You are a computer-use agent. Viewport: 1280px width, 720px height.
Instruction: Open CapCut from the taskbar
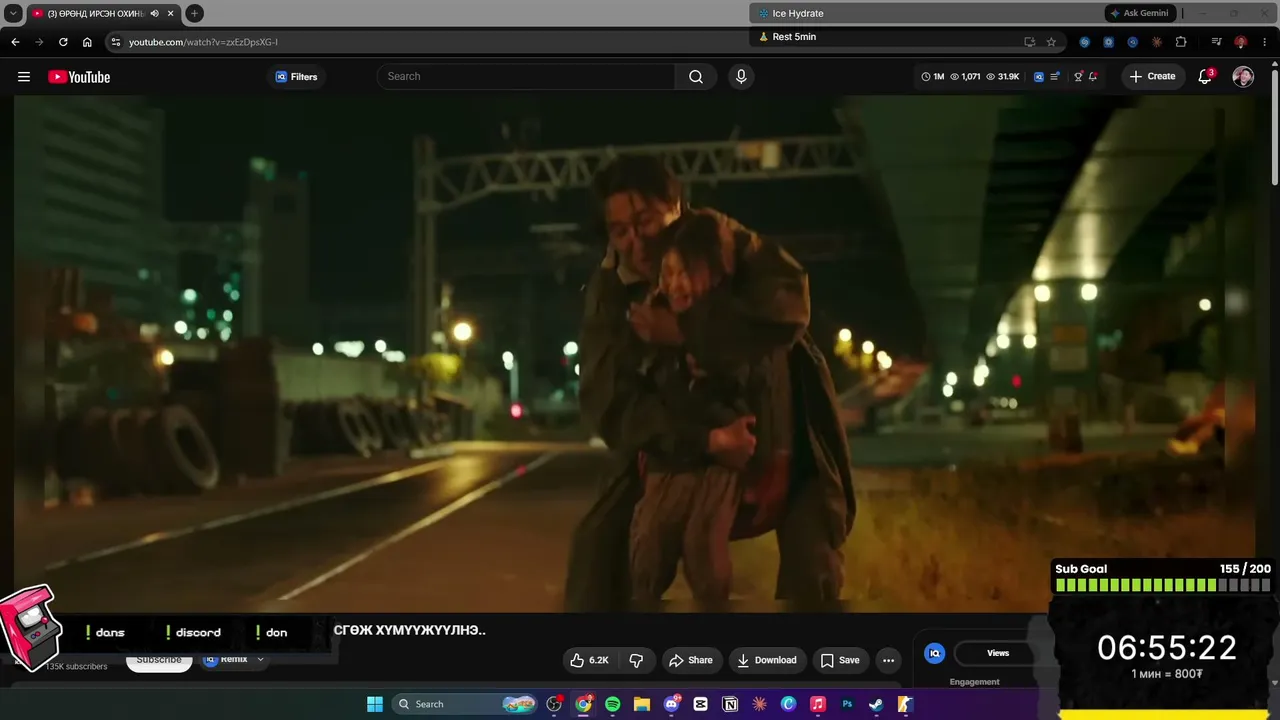point(701,704)
